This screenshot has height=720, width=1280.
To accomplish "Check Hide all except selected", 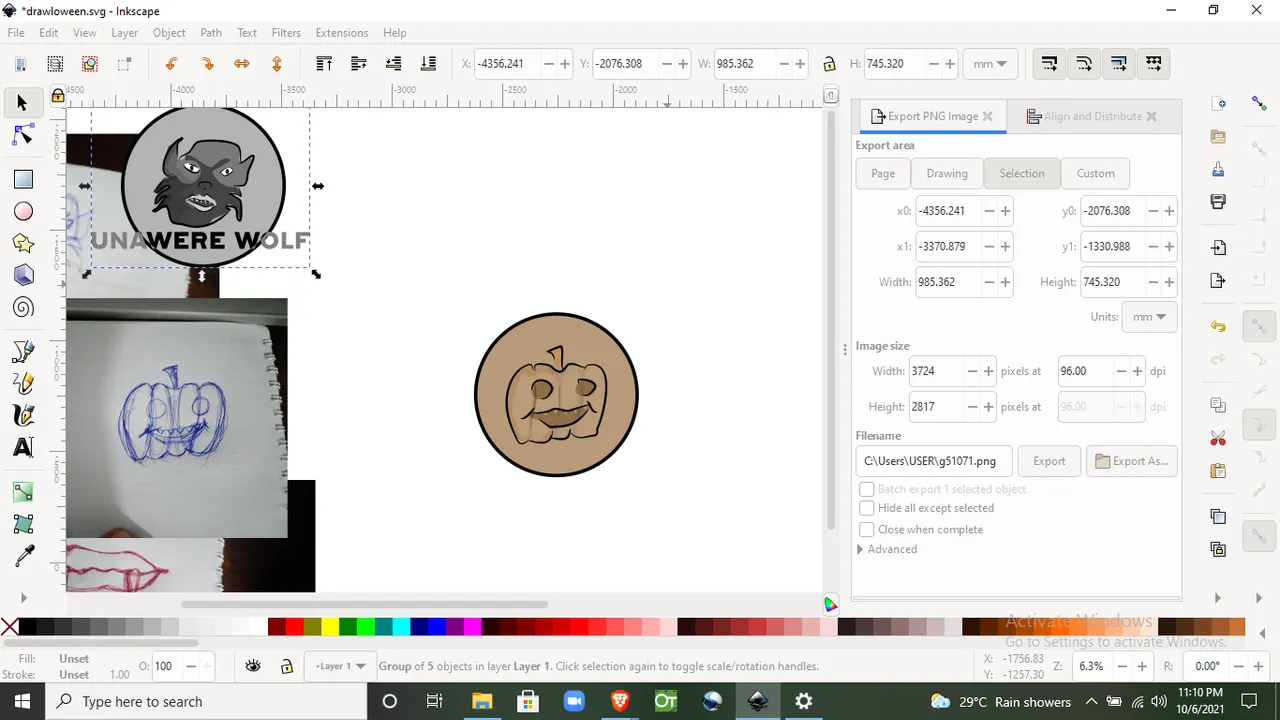I will [x=867, y=508].
